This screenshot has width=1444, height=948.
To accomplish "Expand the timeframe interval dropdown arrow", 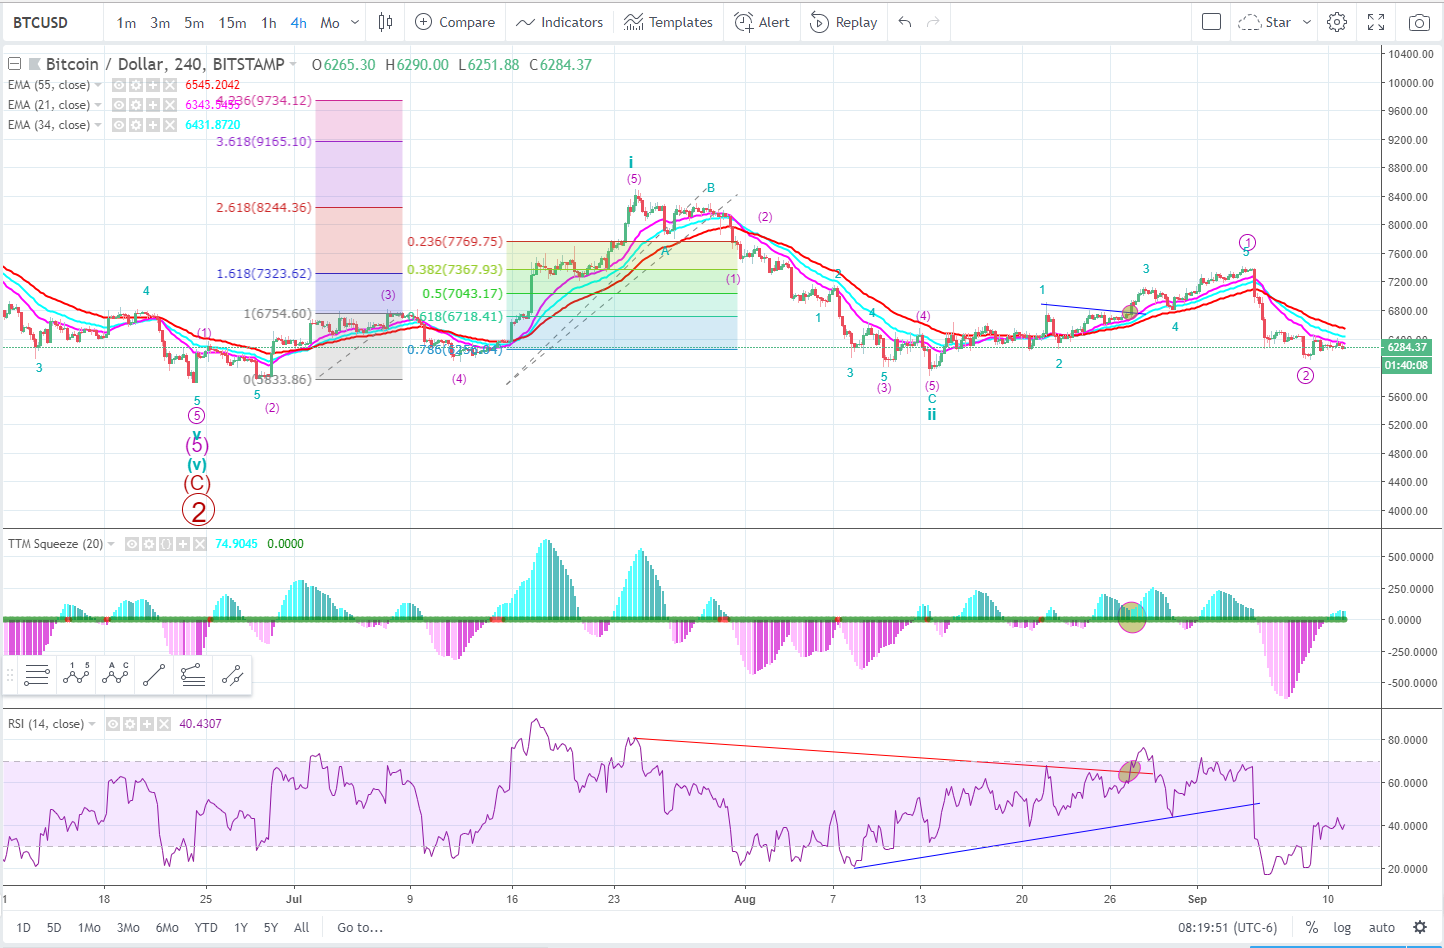I will pyautogui.click(x=355, y=22).
